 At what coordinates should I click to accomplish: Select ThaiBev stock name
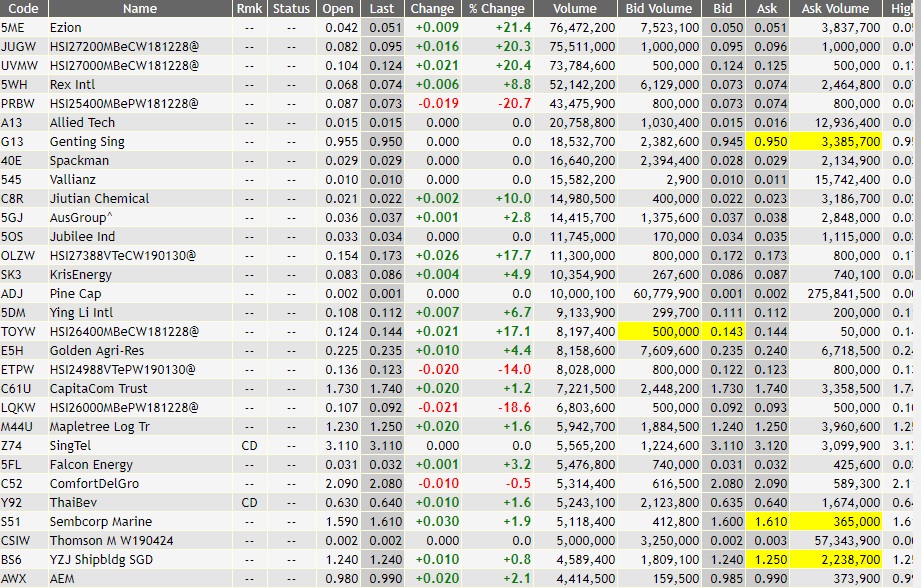click(73, 503)
